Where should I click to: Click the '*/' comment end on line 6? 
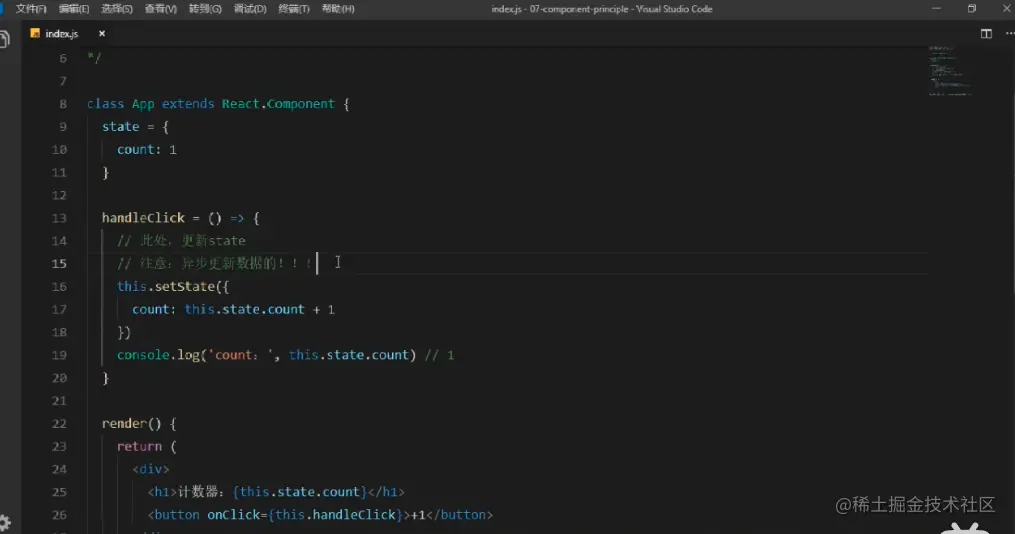95,58
